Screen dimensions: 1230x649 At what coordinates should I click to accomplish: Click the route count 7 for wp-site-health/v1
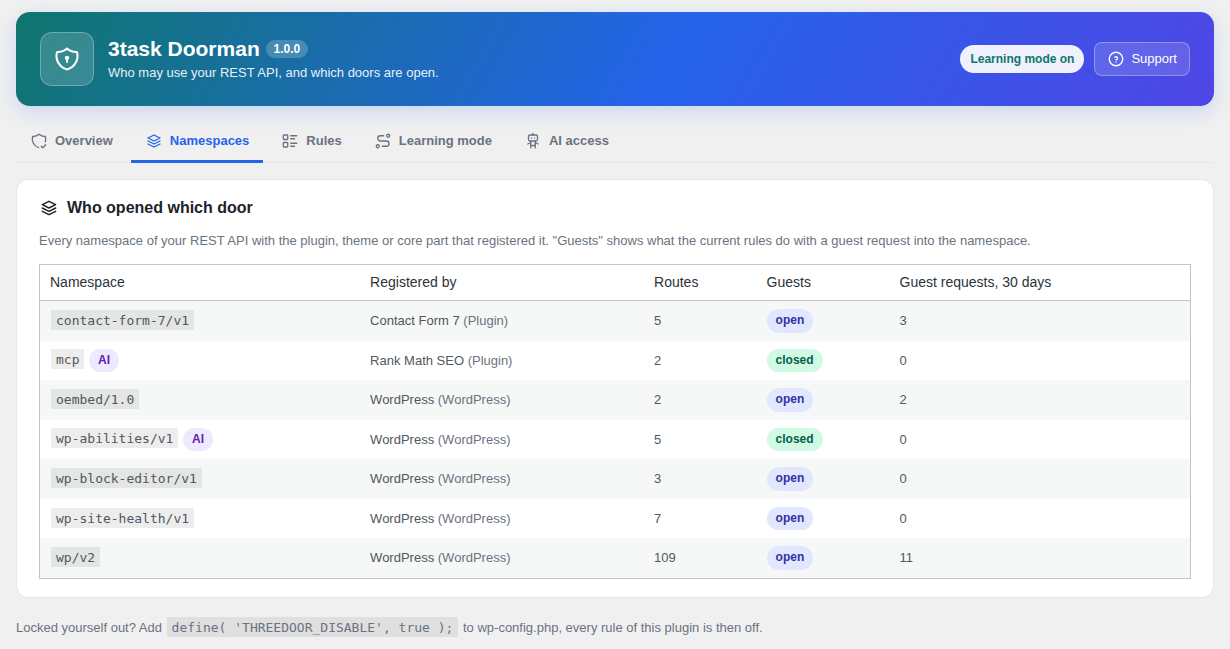658,518
